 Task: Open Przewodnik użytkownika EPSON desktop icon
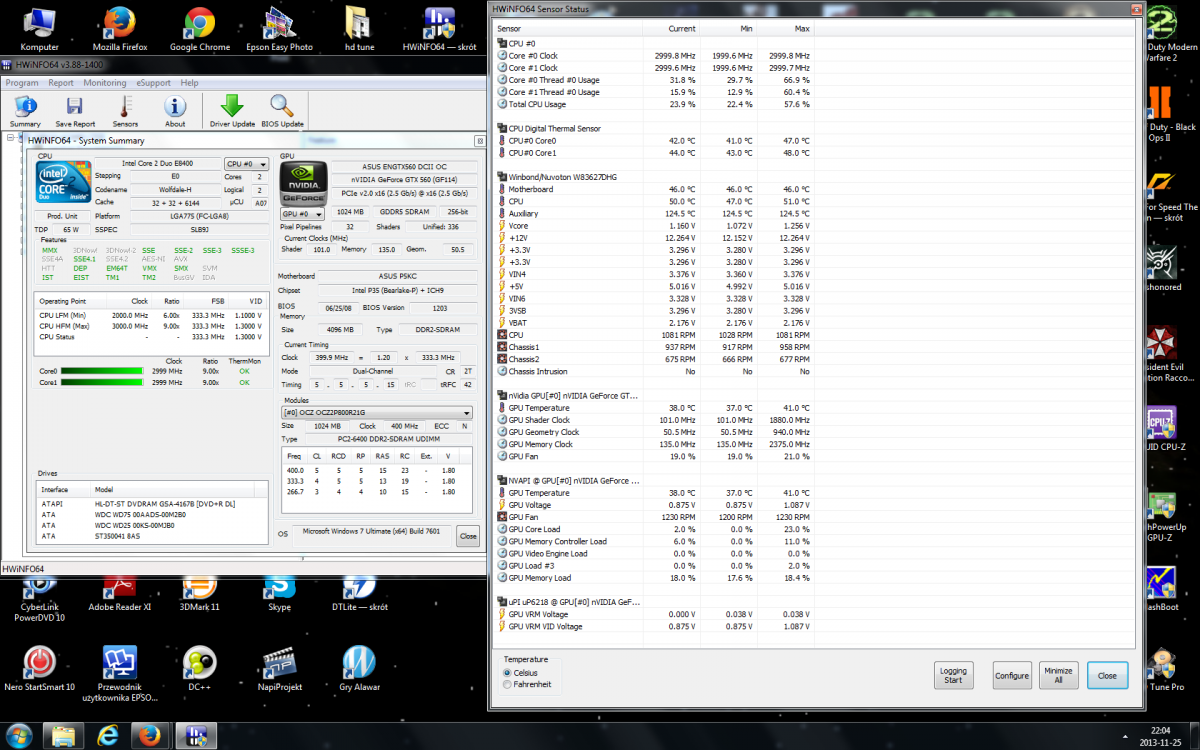pyautogui.click(x=120, y=674)
